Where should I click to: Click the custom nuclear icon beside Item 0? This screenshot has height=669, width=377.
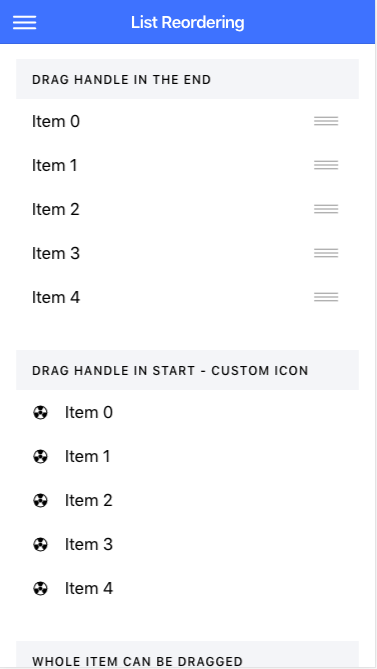(x=40, y=413)
